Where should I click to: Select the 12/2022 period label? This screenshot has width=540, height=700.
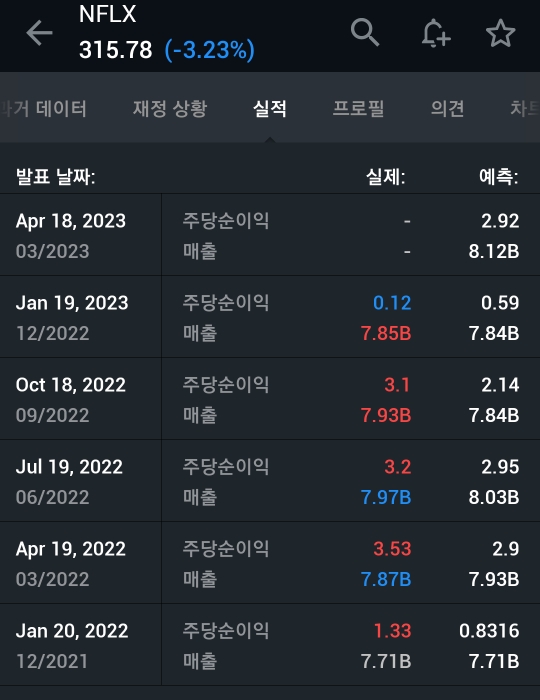[53, 333]
